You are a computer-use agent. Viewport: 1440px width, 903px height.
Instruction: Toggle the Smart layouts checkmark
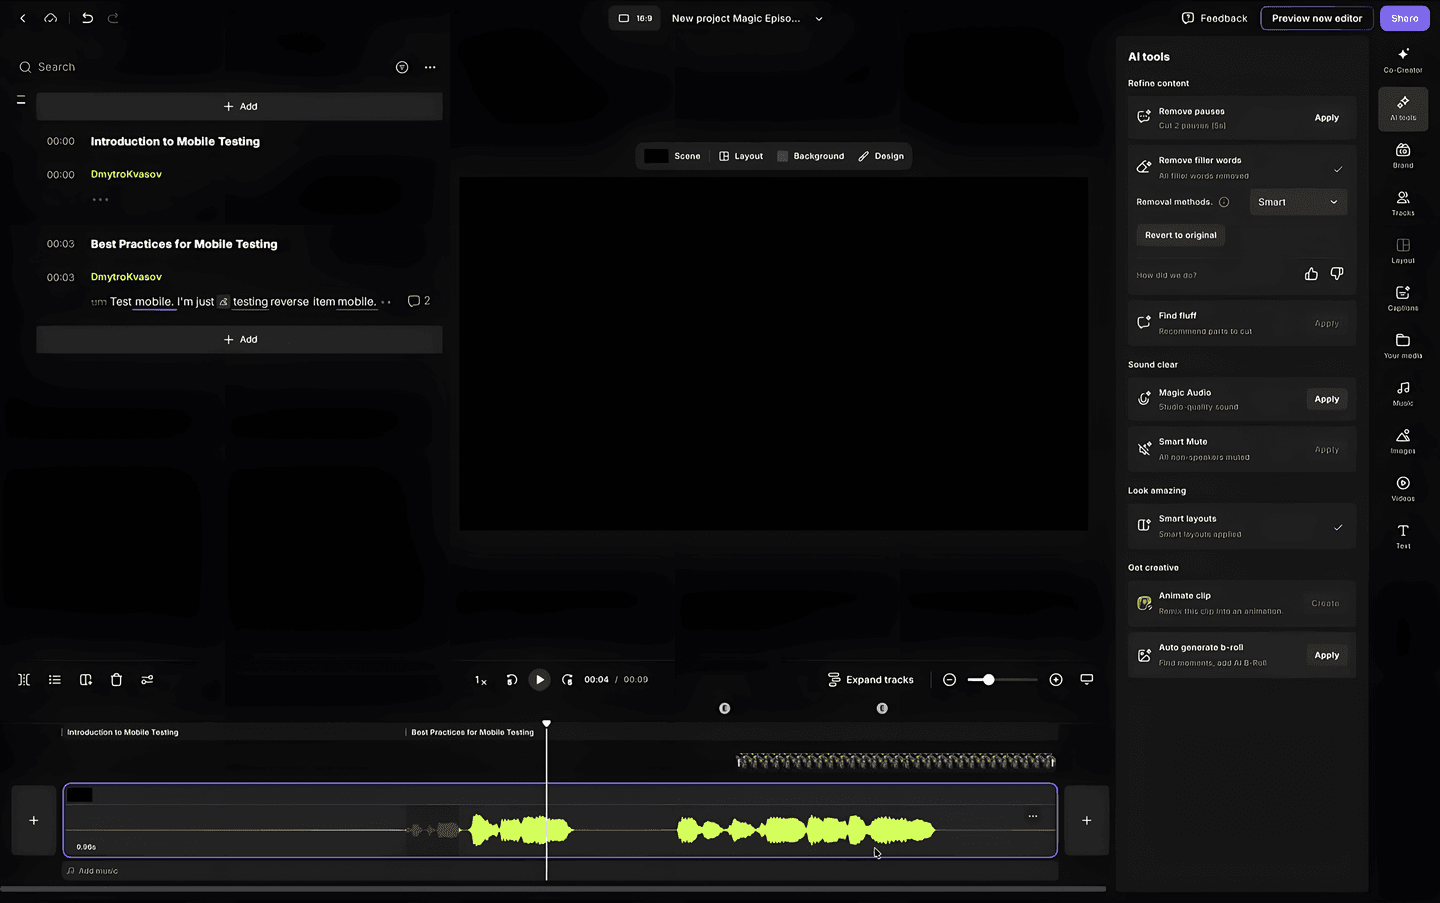point(1338,526)
